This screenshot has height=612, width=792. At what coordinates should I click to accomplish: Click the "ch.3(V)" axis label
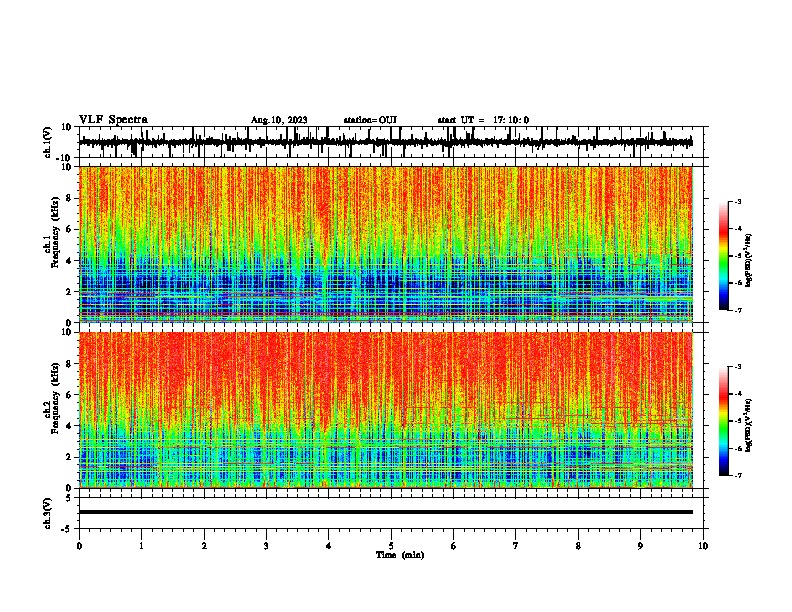coord(48,513)
